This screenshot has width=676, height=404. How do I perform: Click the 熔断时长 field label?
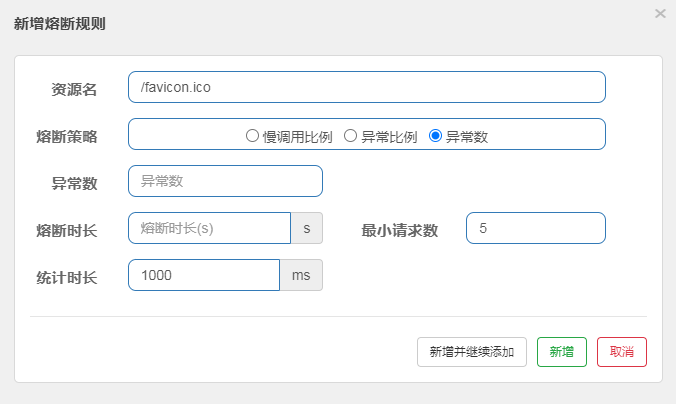(66, 230)
